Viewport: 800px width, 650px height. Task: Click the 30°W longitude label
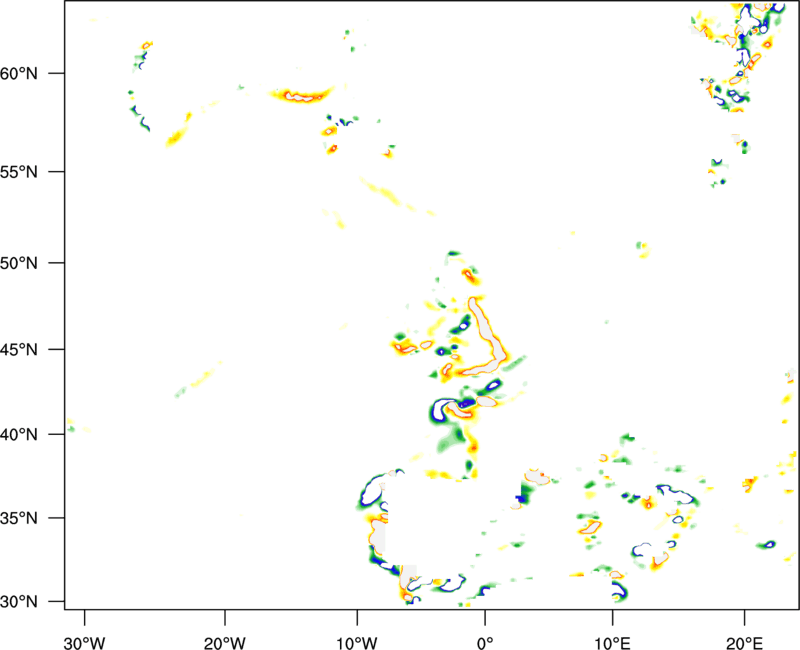tap(85, 643)
